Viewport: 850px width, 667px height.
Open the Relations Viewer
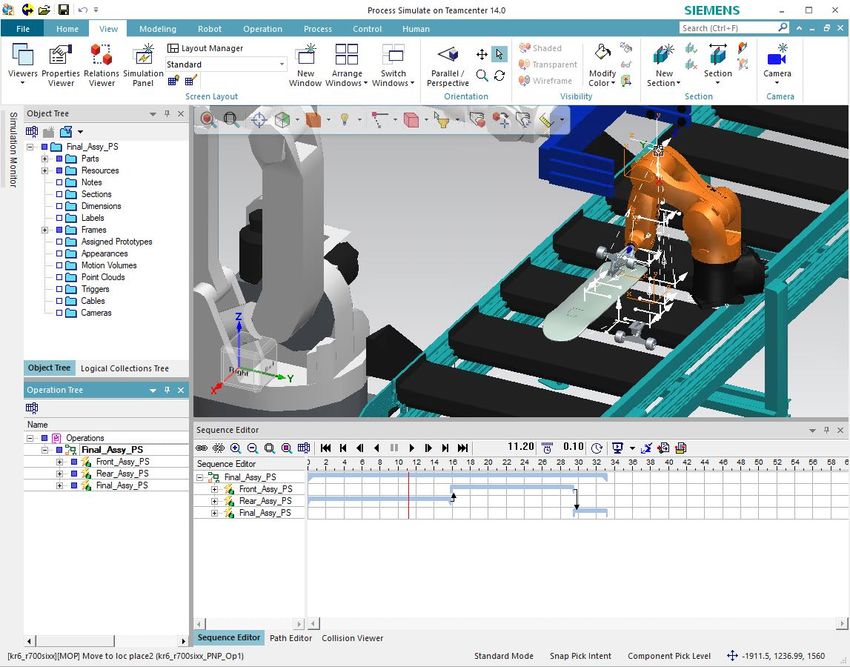[101, 65]
